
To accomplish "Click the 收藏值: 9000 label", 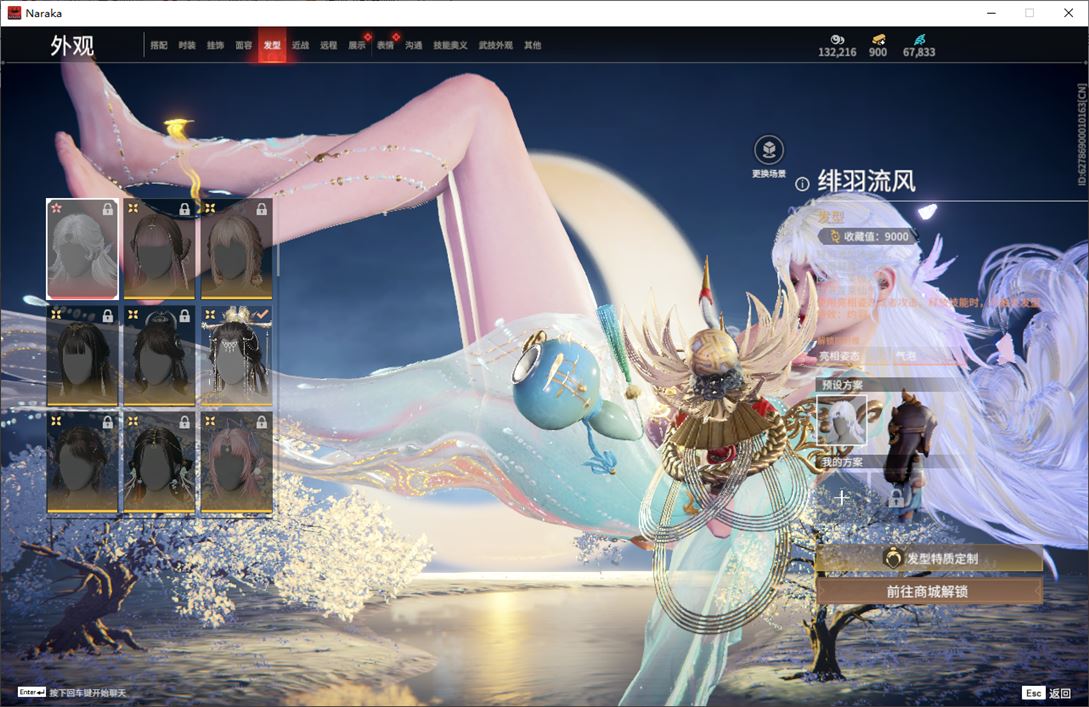I will coord(876,236).
